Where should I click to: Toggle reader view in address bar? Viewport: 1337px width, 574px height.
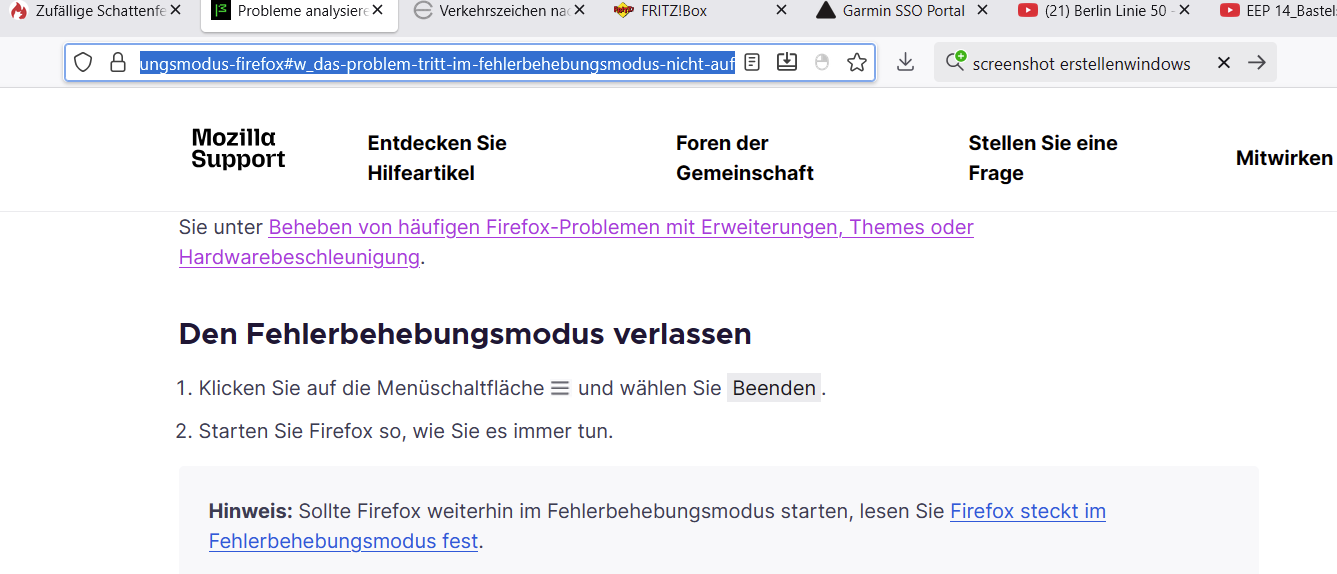(752, 62)
